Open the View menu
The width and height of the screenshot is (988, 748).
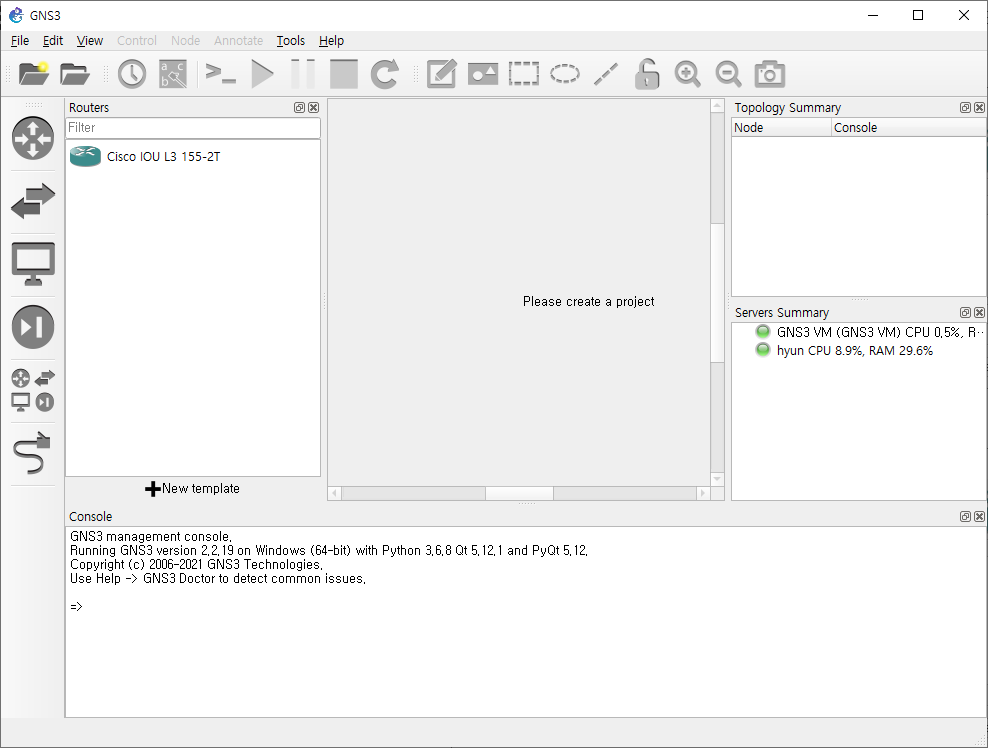(89, 40)
